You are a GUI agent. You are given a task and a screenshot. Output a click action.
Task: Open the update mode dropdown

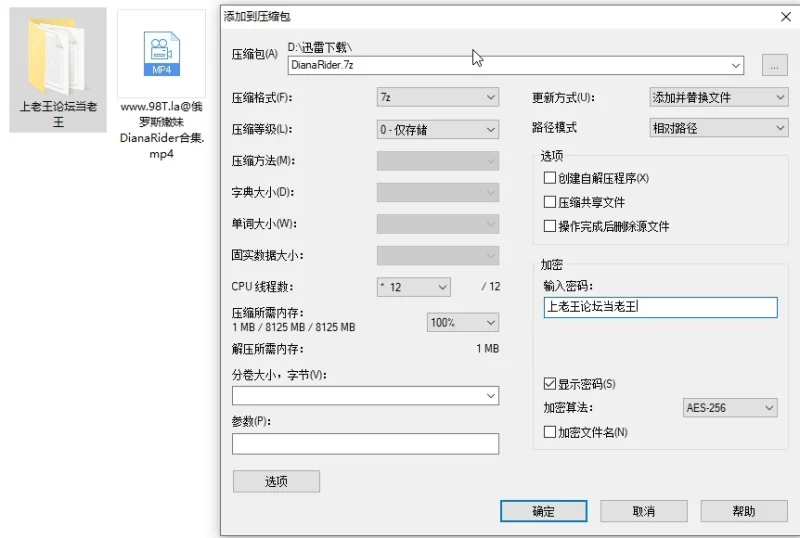pyautogui.click(x=718, y=97)
